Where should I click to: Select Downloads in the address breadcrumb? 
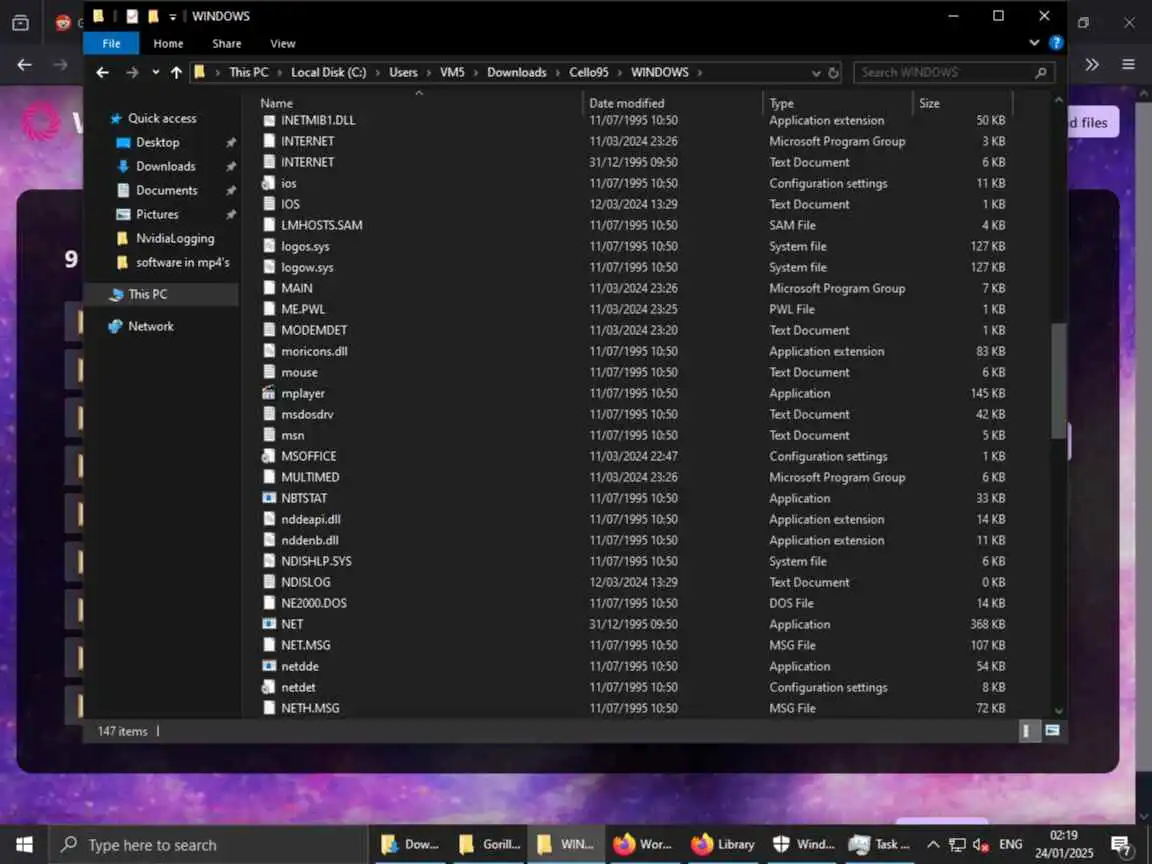click(x=516, y=72)
